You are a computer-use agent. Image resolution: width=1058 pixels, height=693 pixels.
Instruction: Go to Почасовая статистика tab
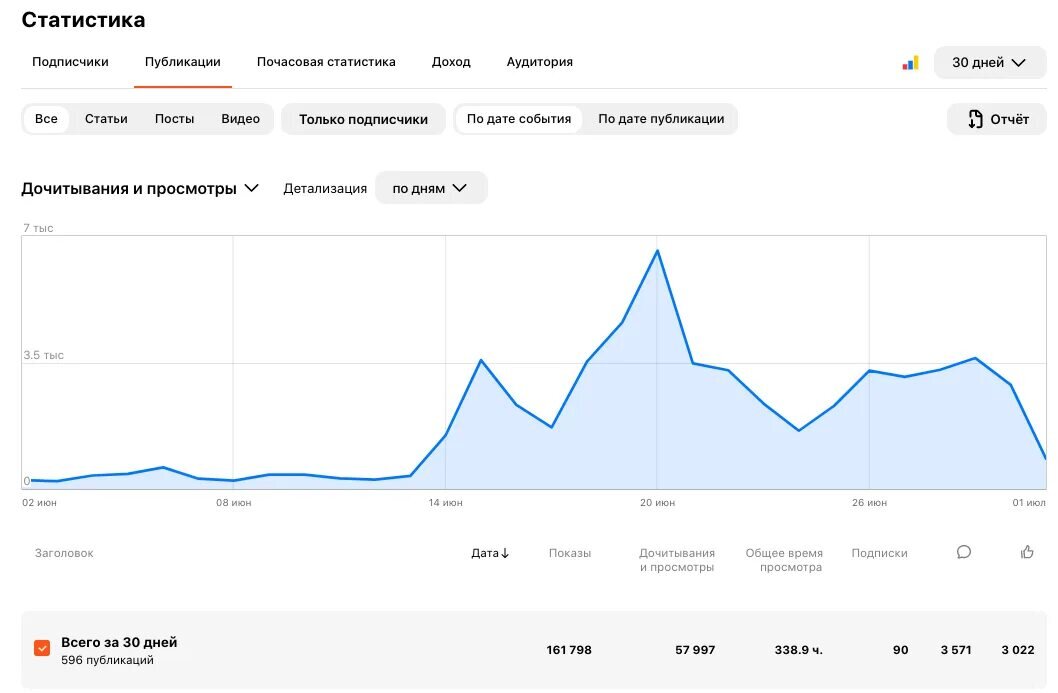[326, 61]
